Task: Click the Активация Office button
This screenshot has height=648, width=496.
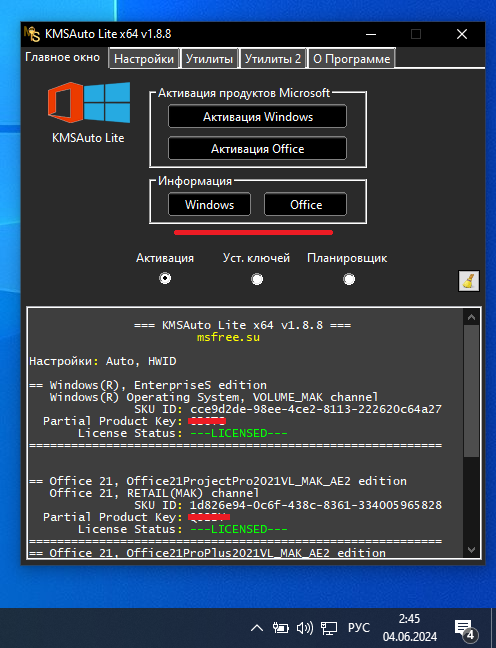Action: tap(258, 148)
